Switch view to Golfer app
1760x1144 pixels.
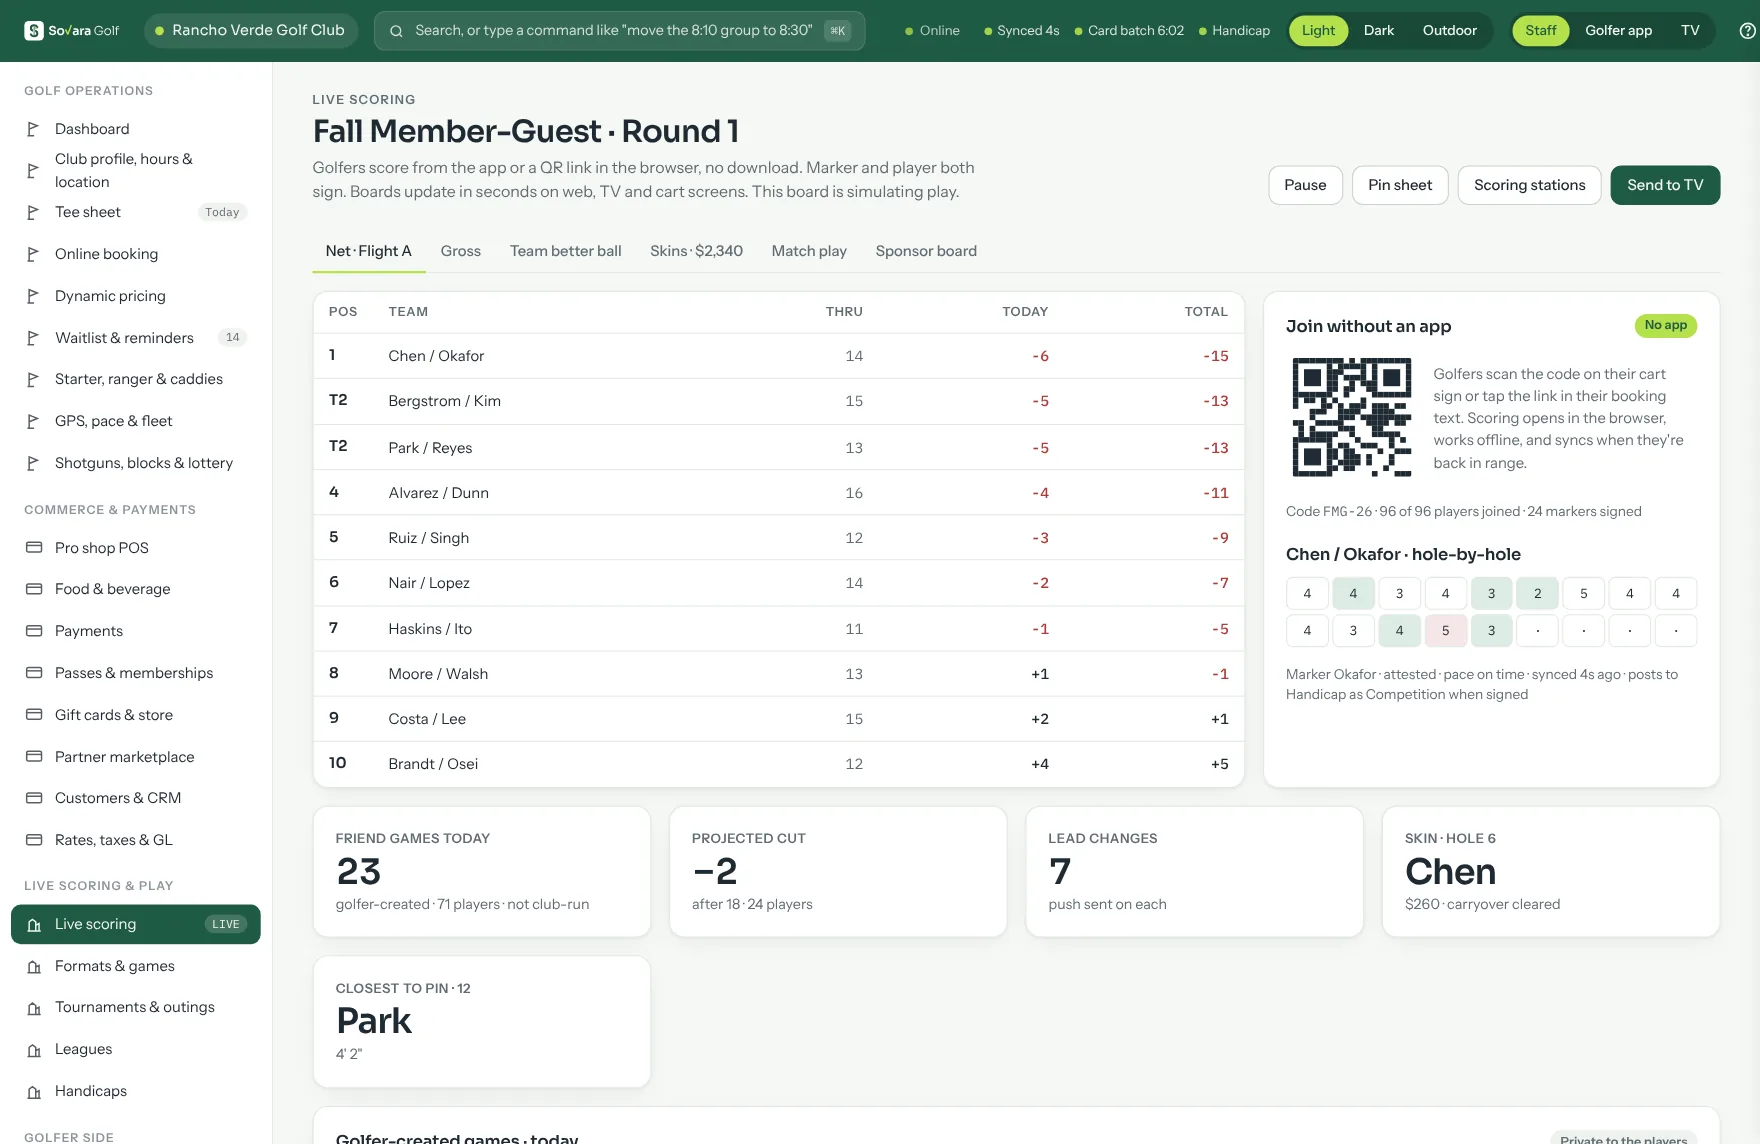coord(1618,31)
